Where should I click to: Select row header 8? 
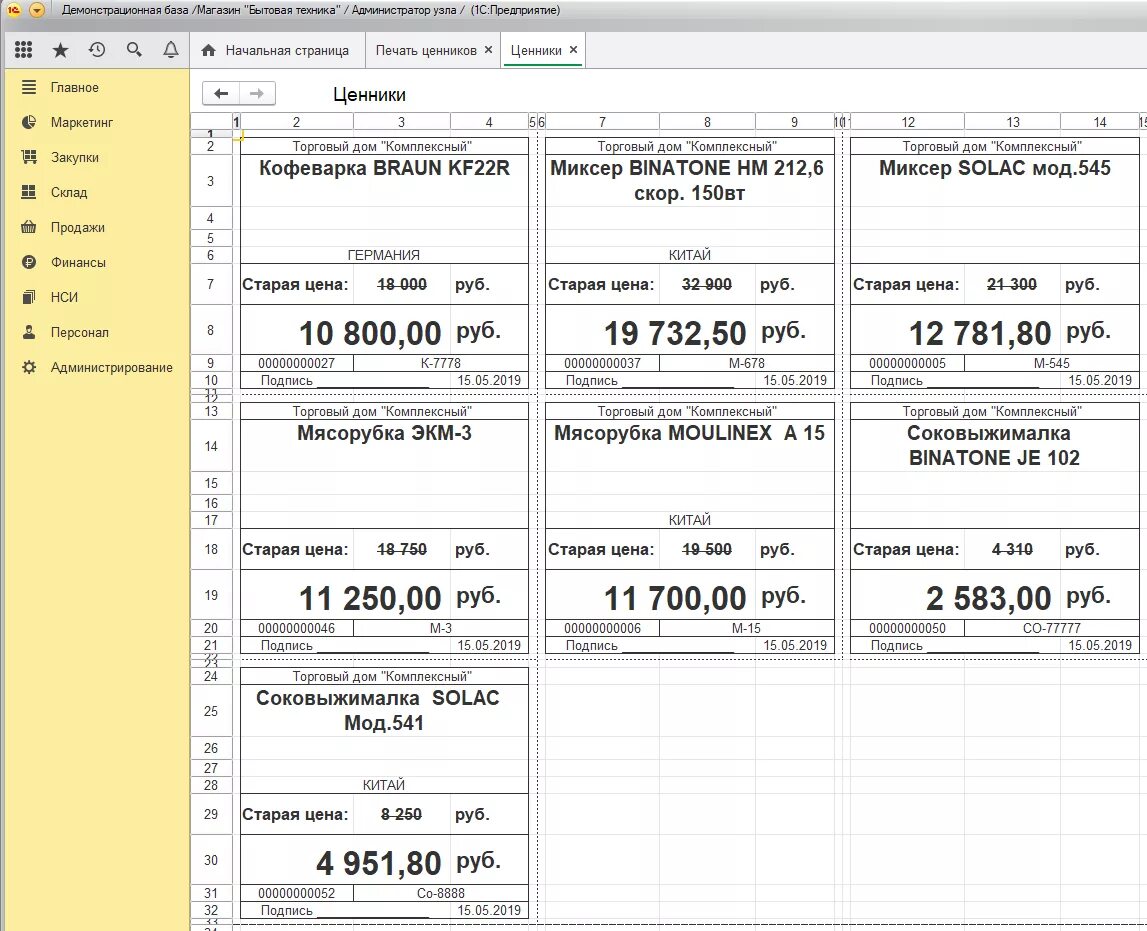click(x=211, y=330)
